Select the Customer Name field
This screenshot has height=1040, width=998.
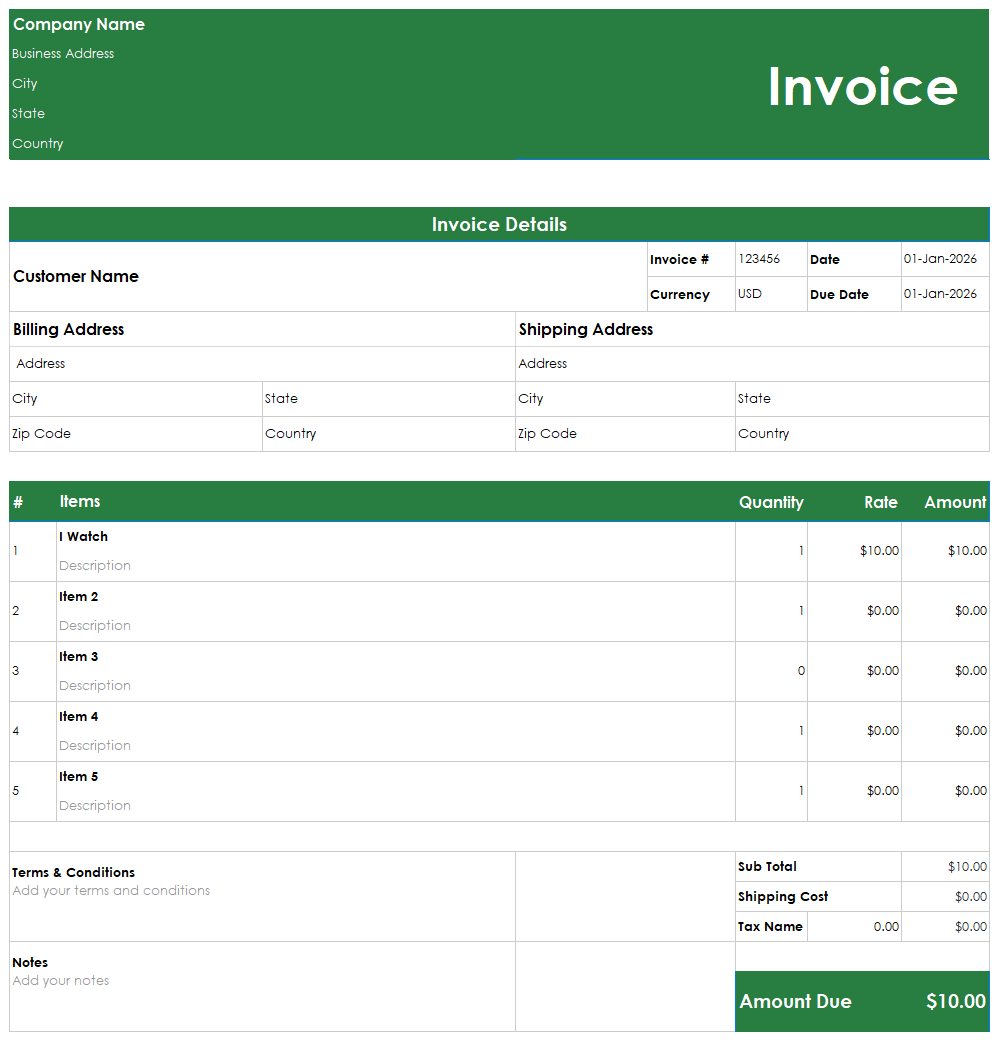[x=76, y=277]
